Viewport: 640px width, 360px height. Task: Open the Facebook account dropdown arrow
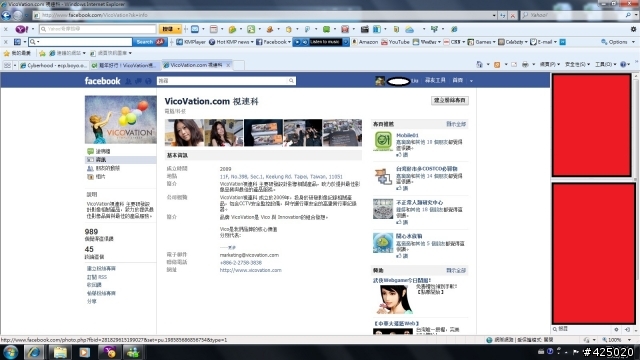[471, 81]
